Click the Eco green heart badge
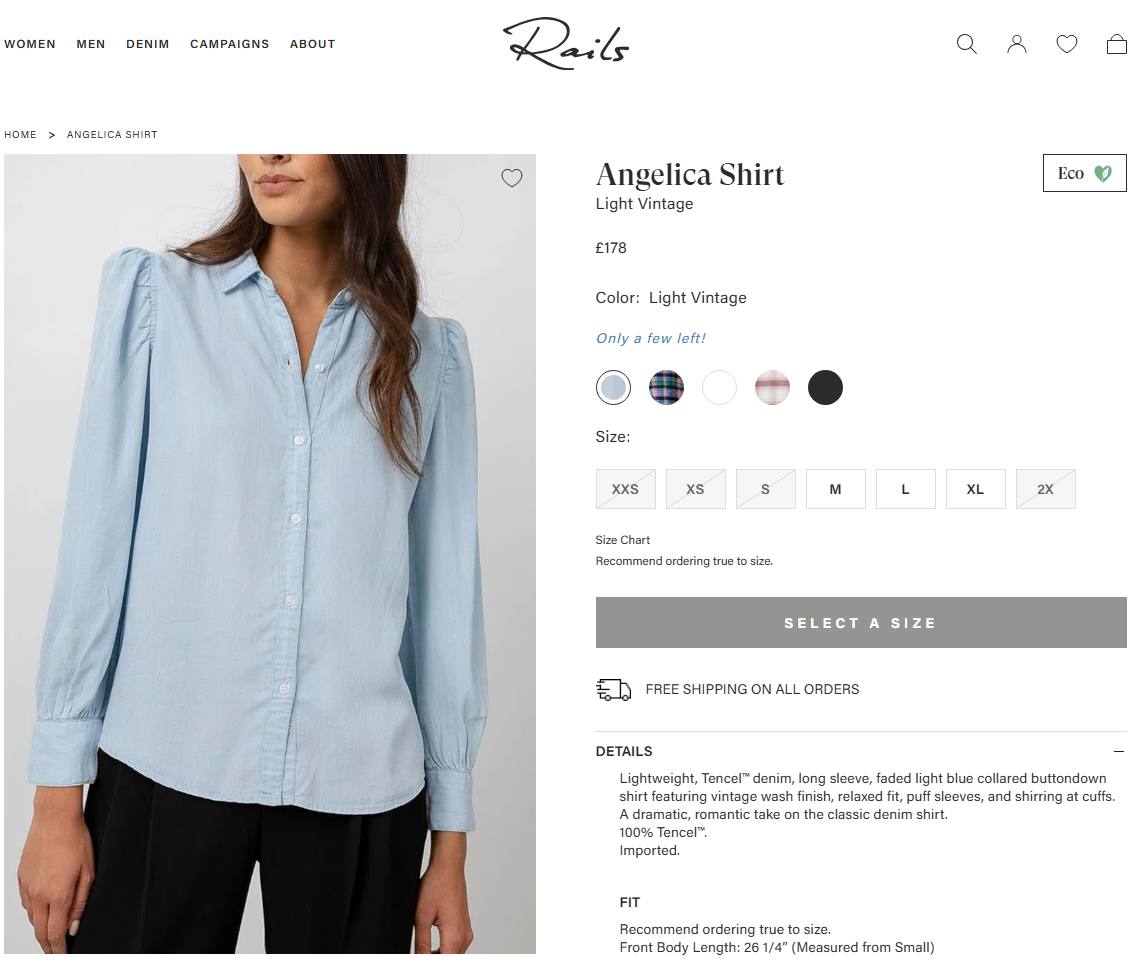1142x959 pixels. [1084, 173]
